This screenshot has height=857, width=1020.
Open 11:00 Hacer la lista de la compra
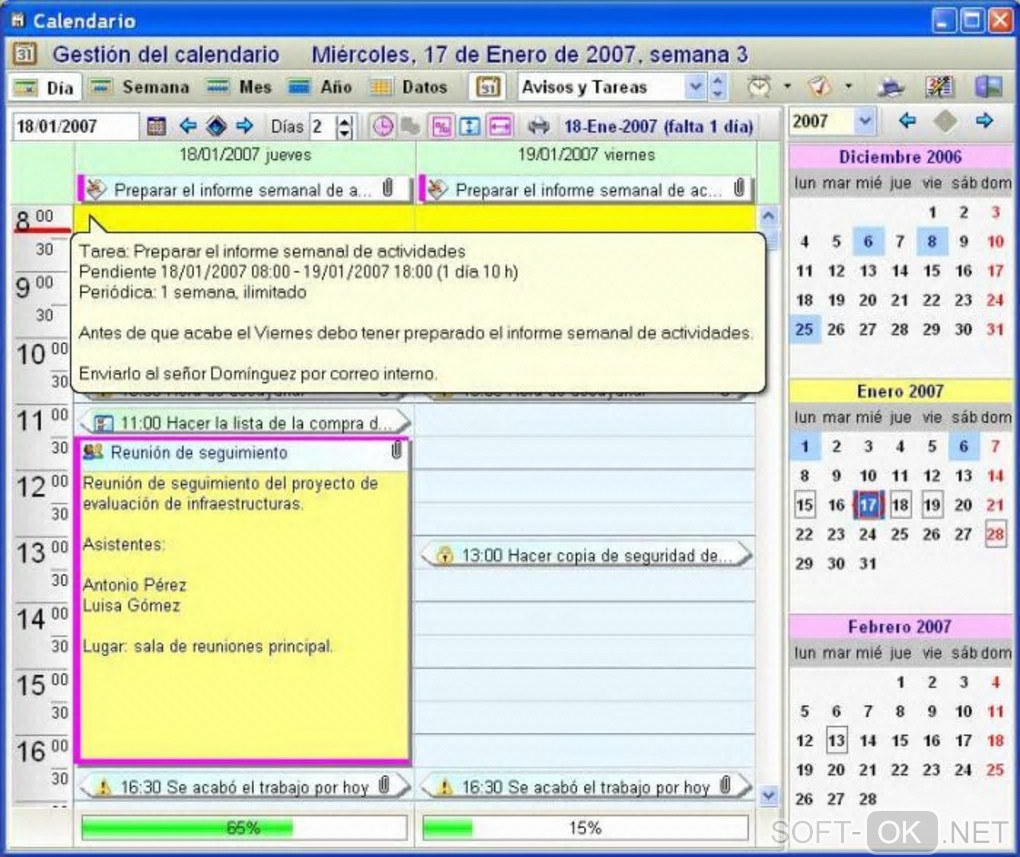coord(245,423)
